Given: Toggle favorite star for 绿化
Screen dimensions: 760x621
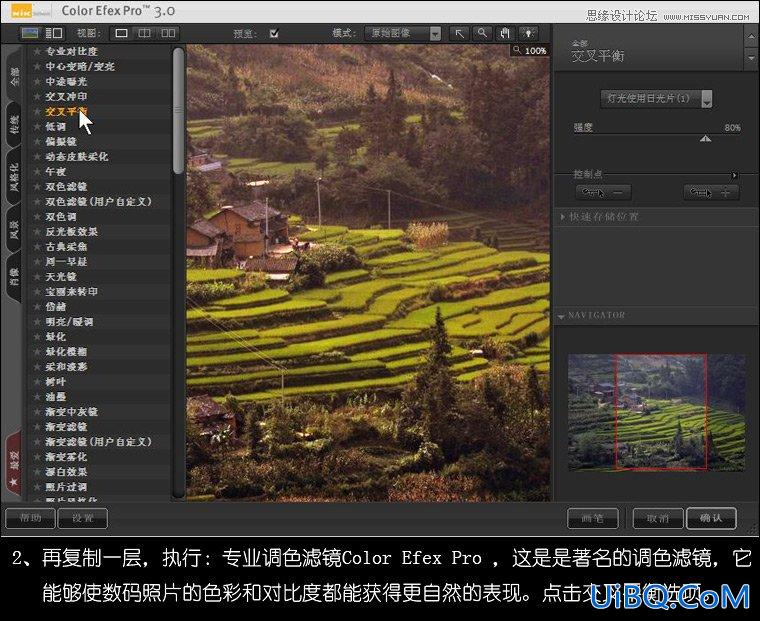Looking at the screenshot, I should click(x=37, y=336).
